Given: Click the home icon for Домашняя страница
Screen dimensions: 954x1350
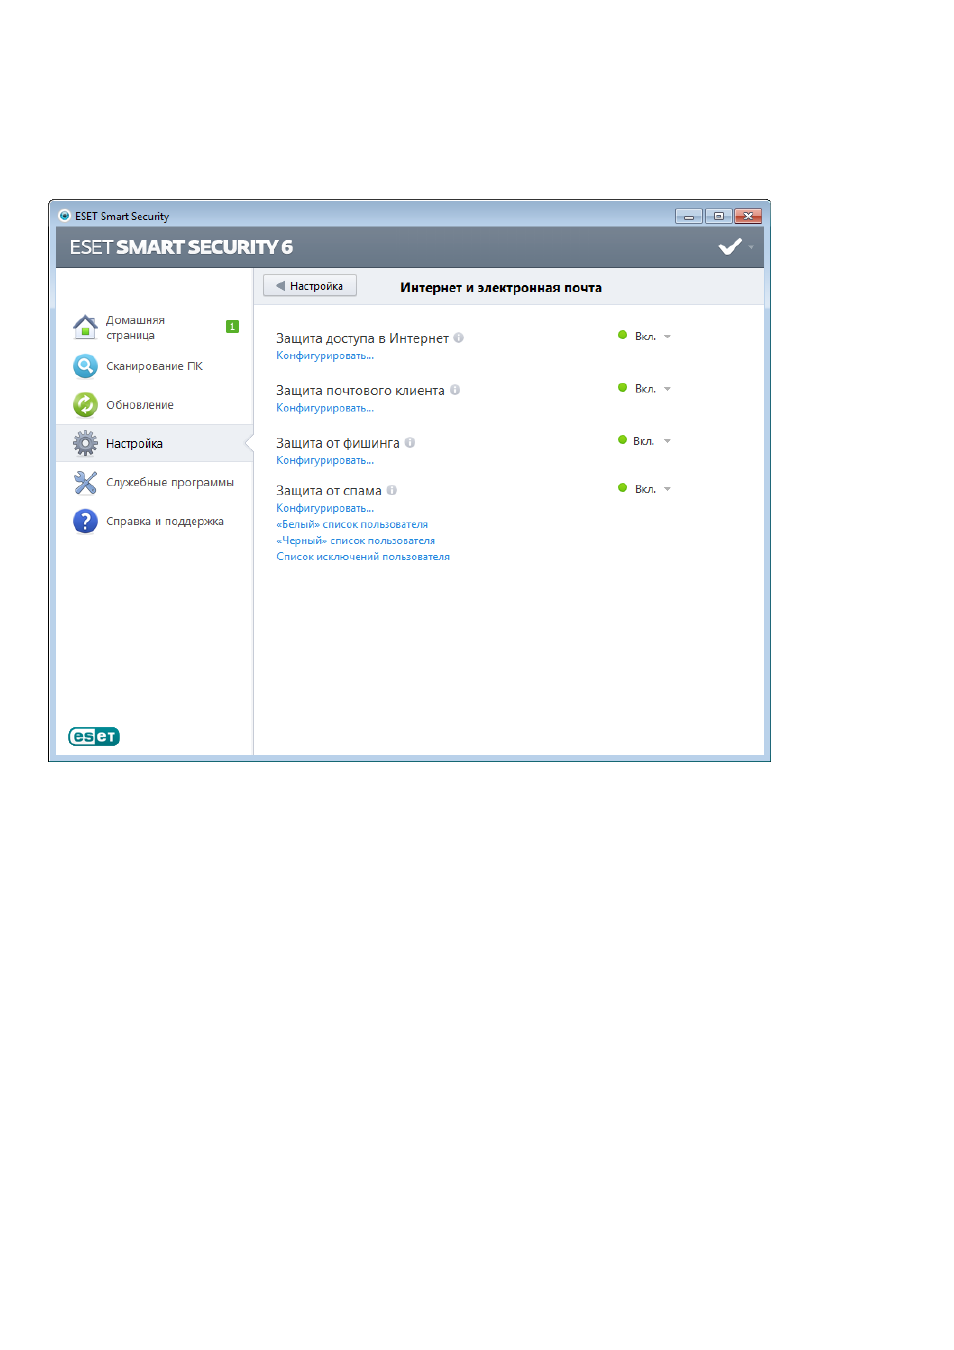Looking at the screenshot, I should click(x=85, y=327).
